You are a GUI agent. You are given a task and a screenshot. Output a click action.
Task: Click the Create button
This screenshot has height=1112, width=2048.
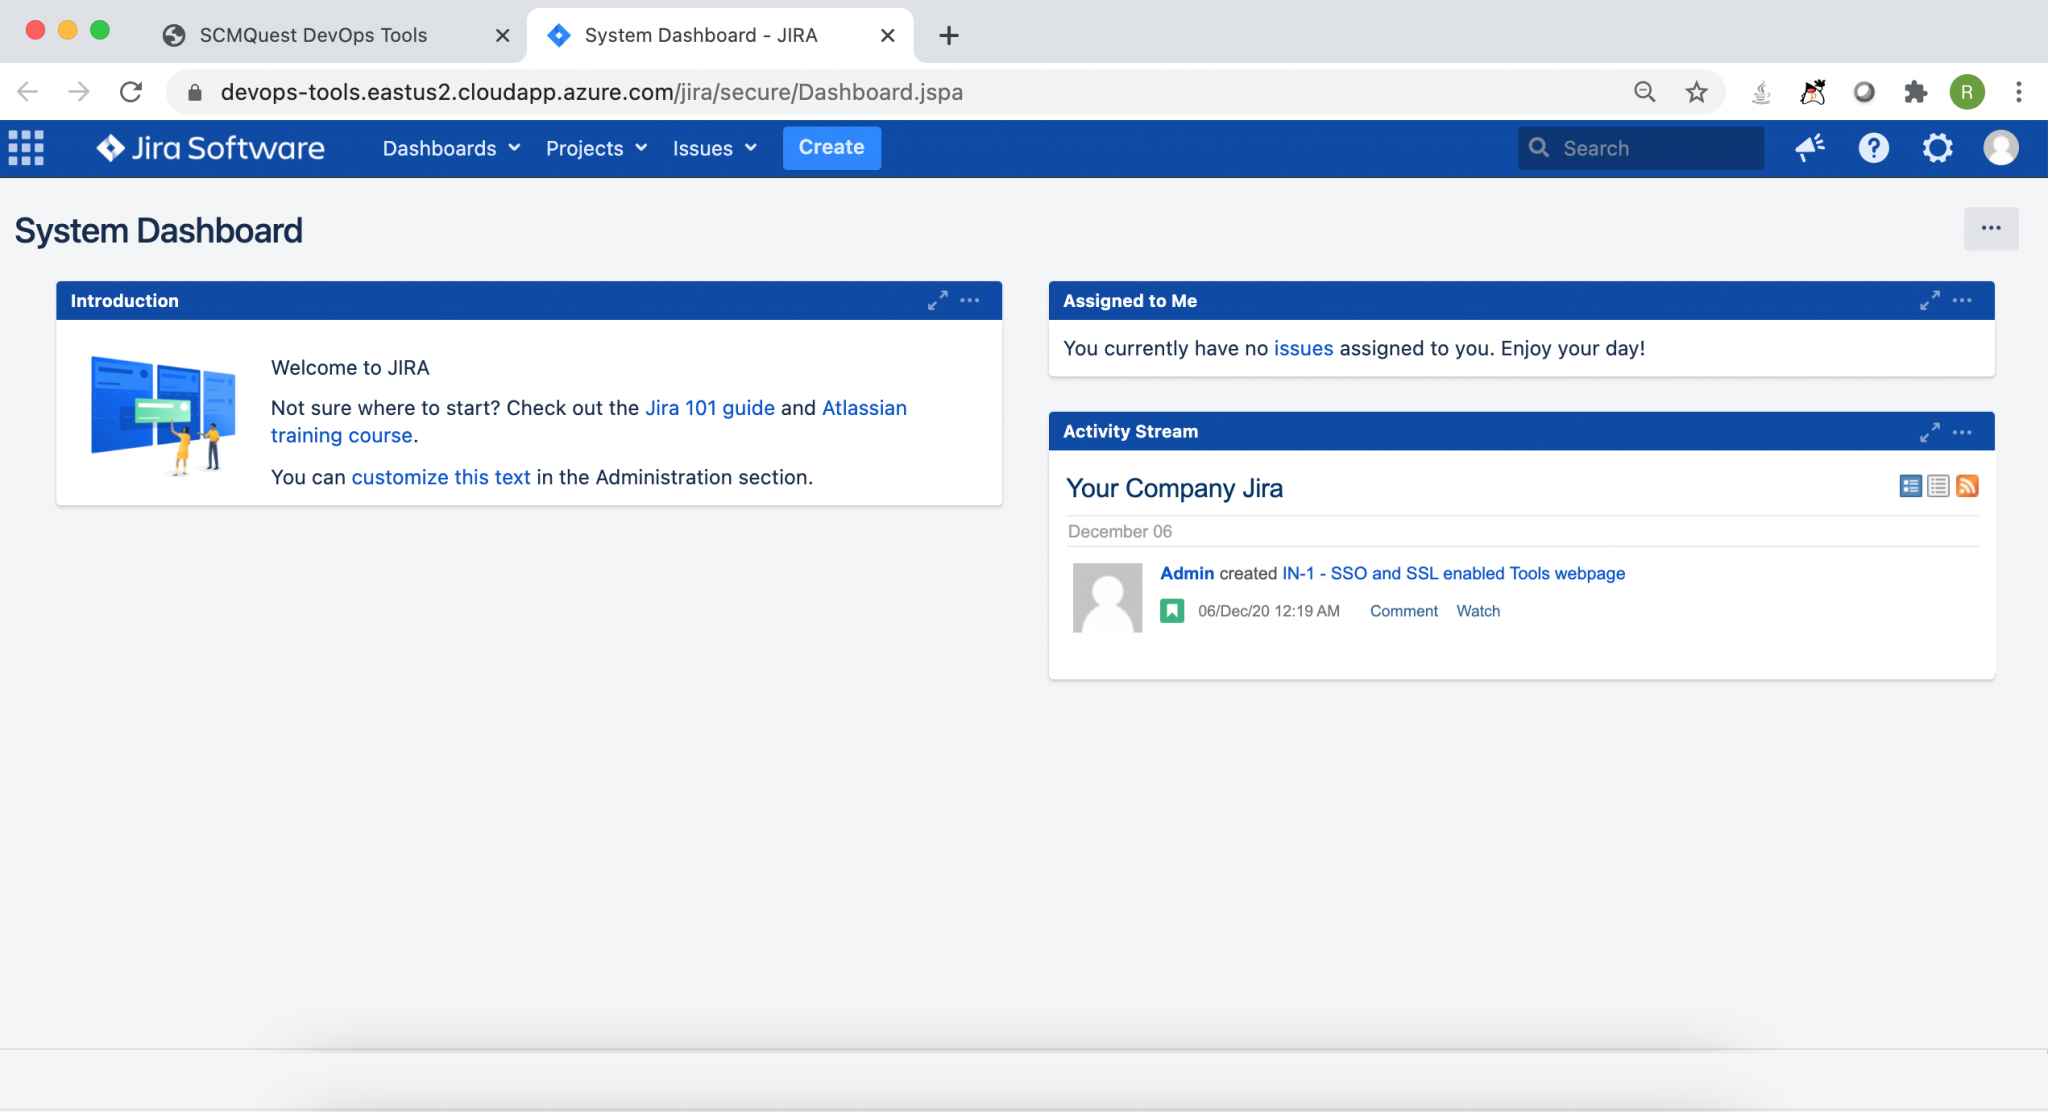coord(831,147)
